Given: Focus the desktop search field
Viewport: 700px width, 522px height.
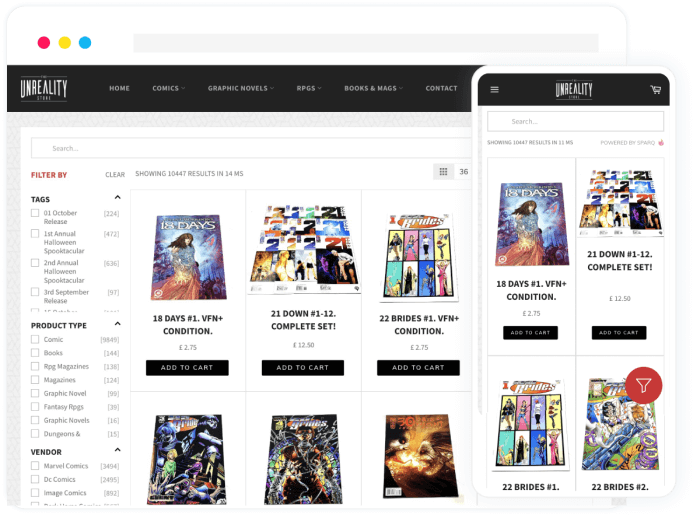Looking at the screenshot, I should (x=250, y=148).
